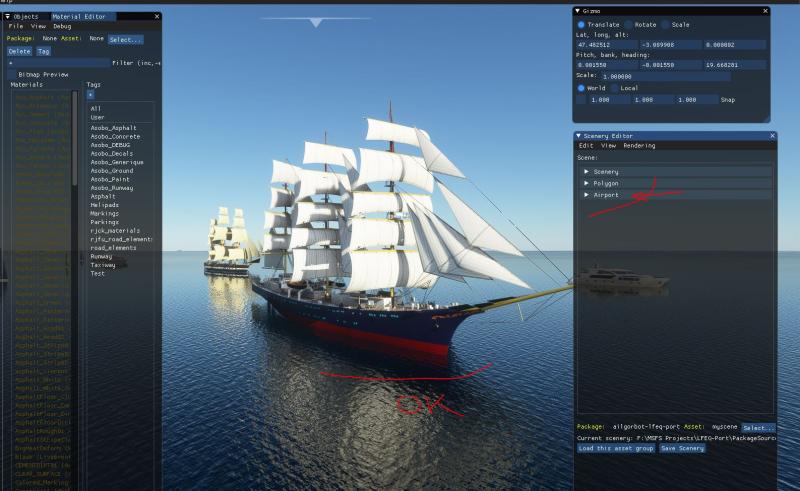800x491 pixels.
Task: Select the Rotate gizmo mode
Action: (629, 24)
